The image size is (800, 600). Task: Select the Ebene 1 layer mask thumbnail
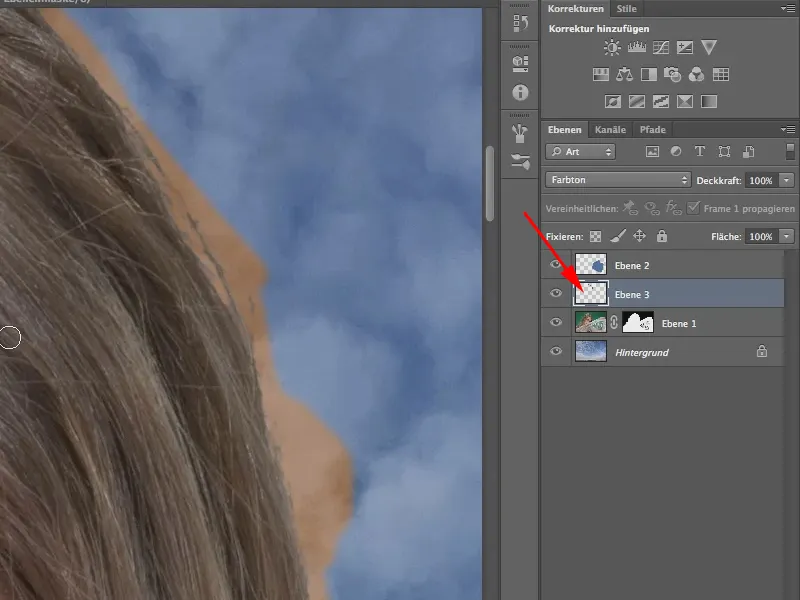(638, 322)
